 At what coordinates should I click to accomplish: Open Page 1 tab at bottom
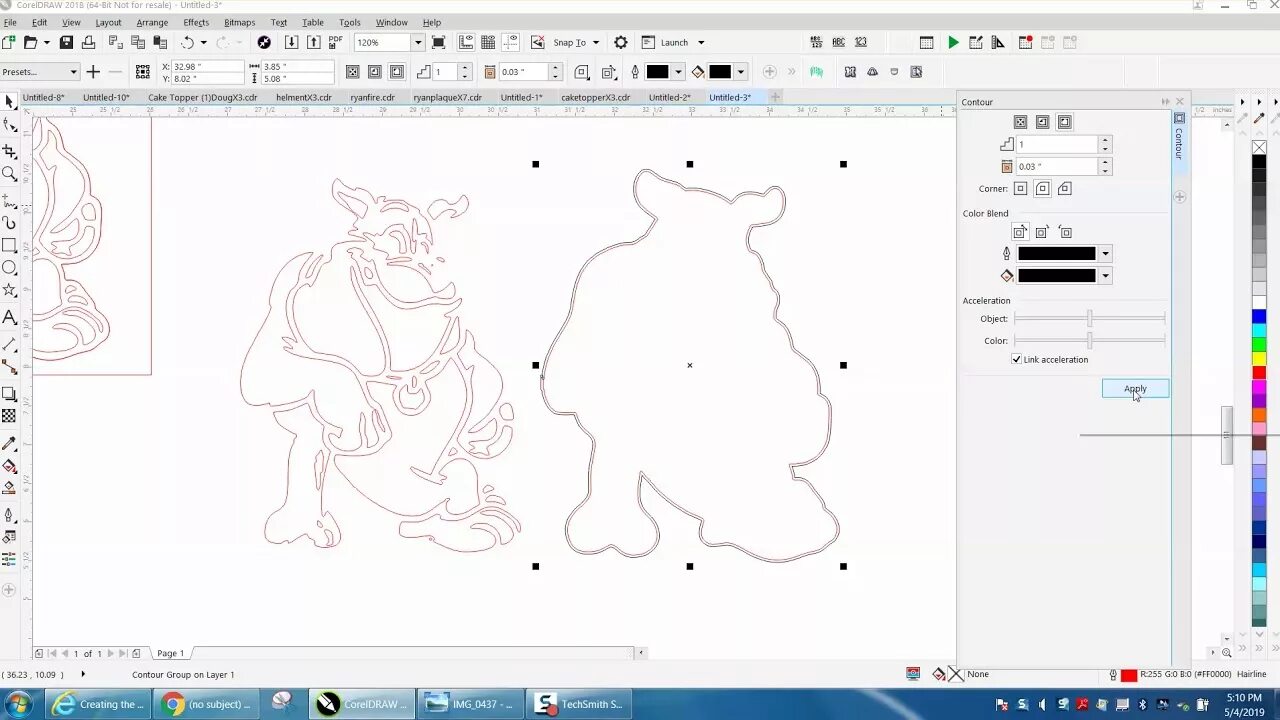tap(170, 653)
